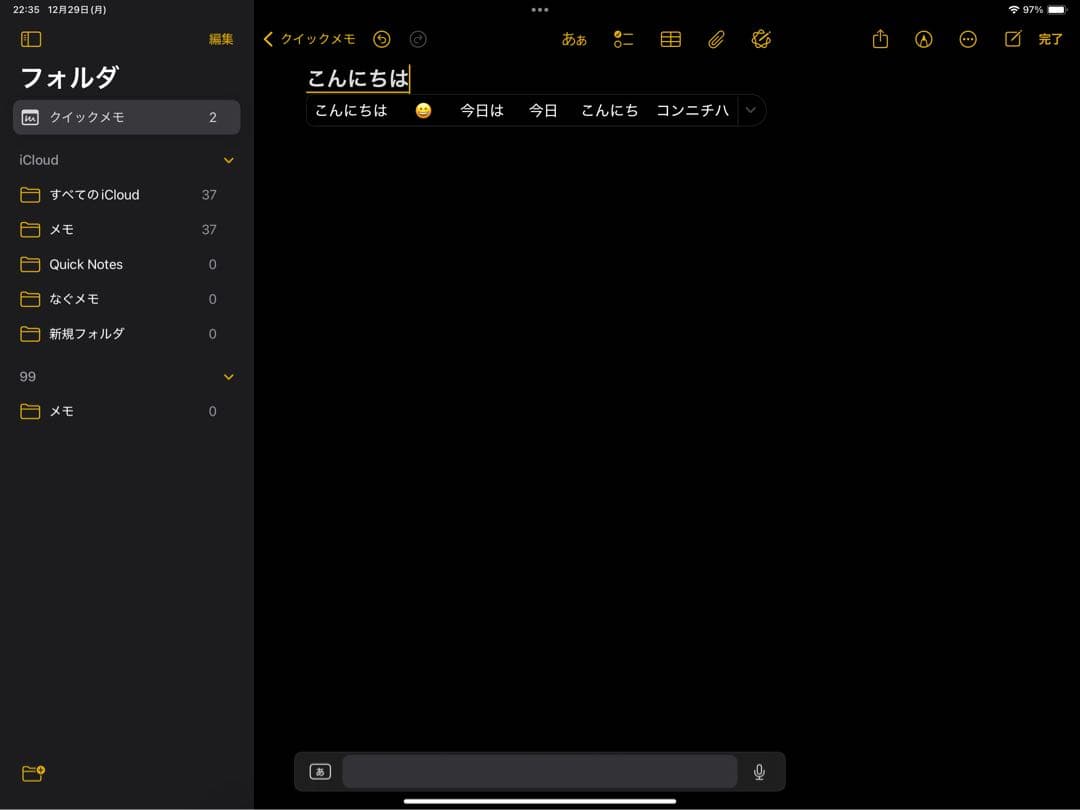This screenshot has height=810, width=1080.
Task: Expand the conversion candidates list arrow
Action: click(x=751, y=110)
